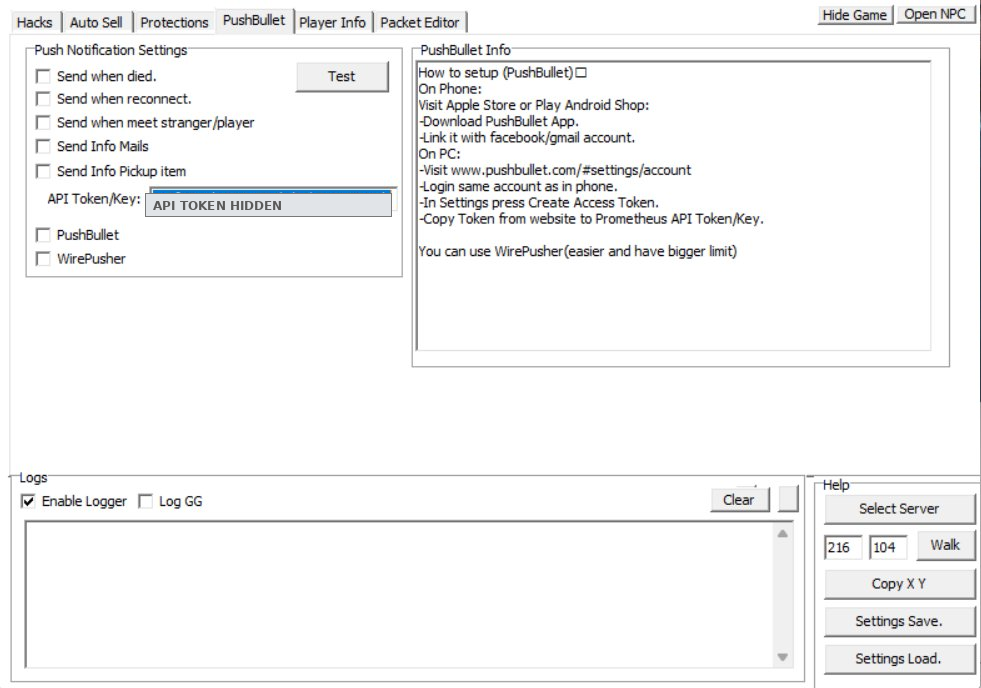Enable Send when died checkbox
Image resolution: width=981 pixels, height=688 pixels.
pyautogui.click(x=43, y=76)
